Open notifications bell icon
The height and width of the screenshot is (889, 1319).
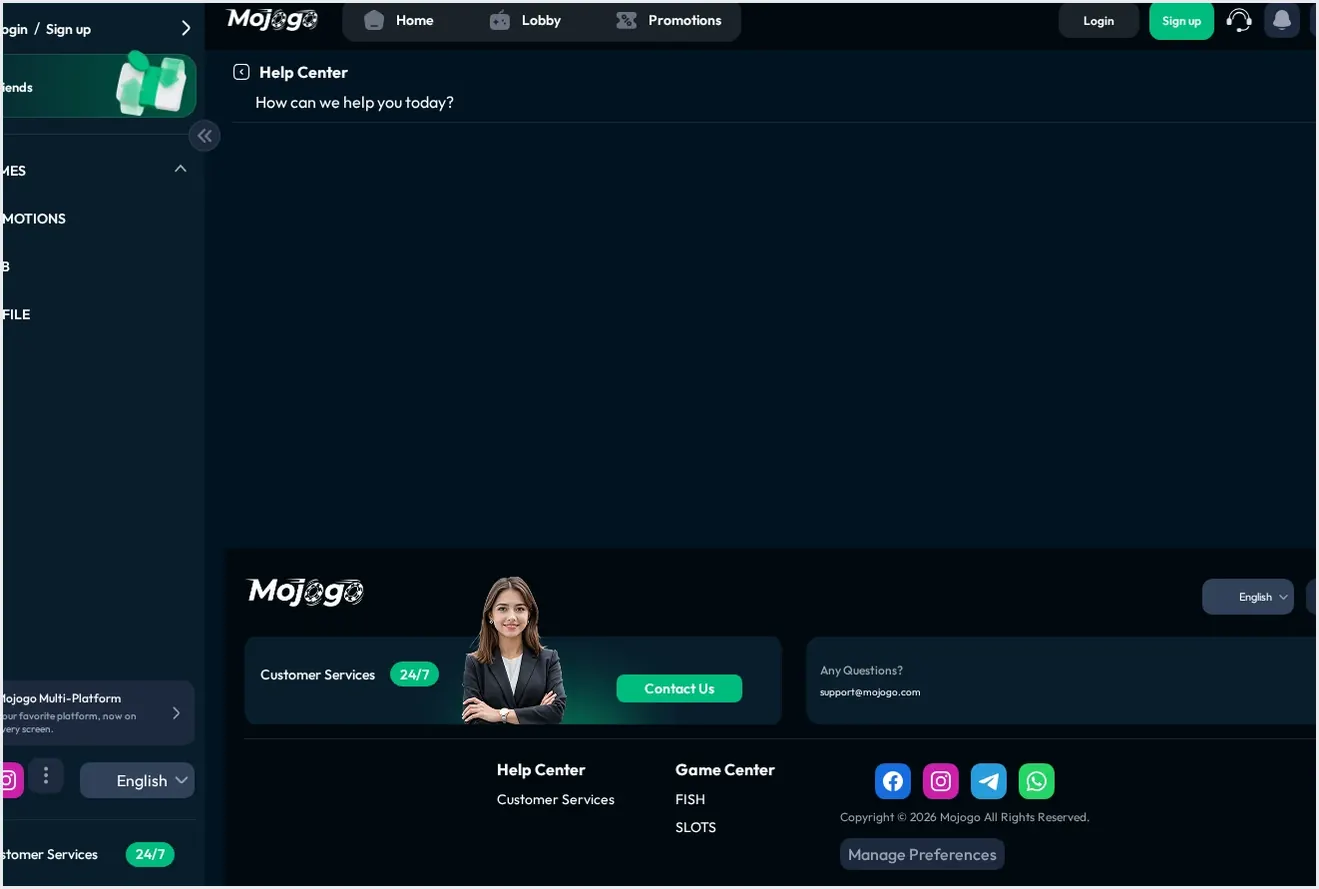pyautogui.click(x=1281, y=20)
